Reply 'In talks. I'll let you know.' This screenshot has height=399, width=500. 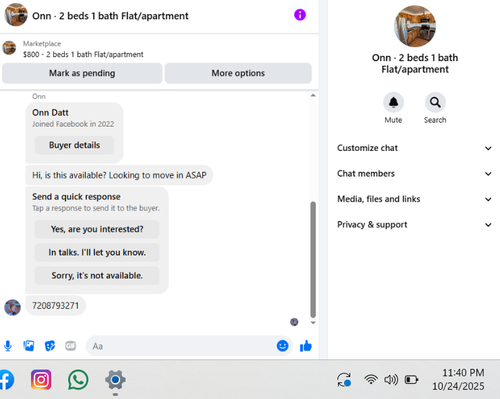97,252
